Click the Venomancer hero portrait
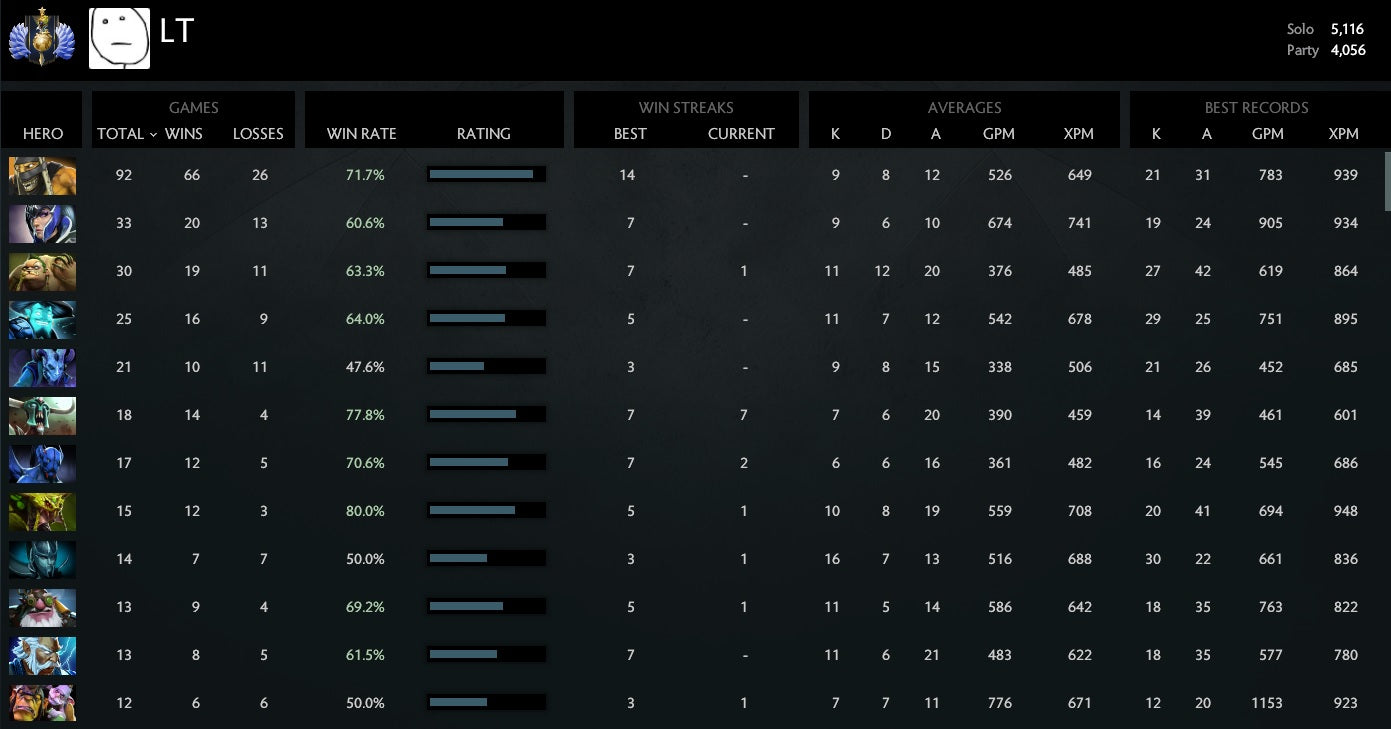This screenshot has width=1391, height=729. [42, 512]
